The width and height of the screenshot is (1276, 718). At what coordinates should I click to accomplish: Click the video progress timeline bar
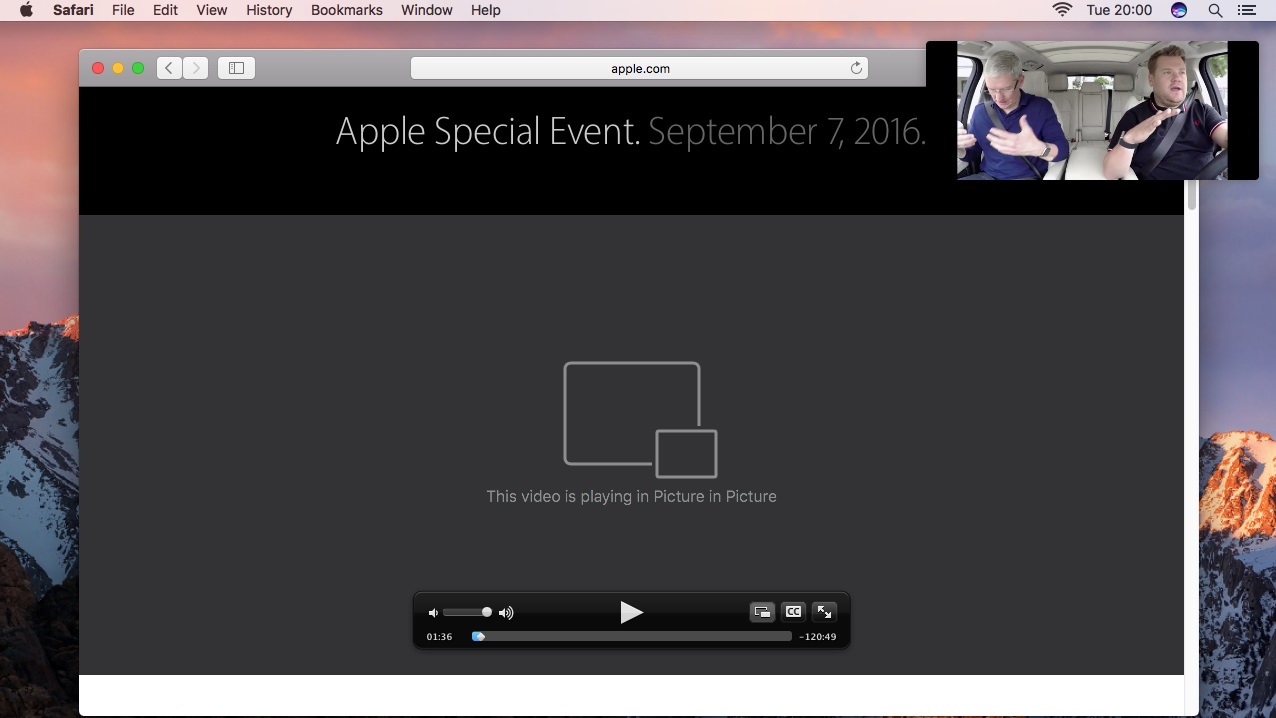click(x=632, y=636)
